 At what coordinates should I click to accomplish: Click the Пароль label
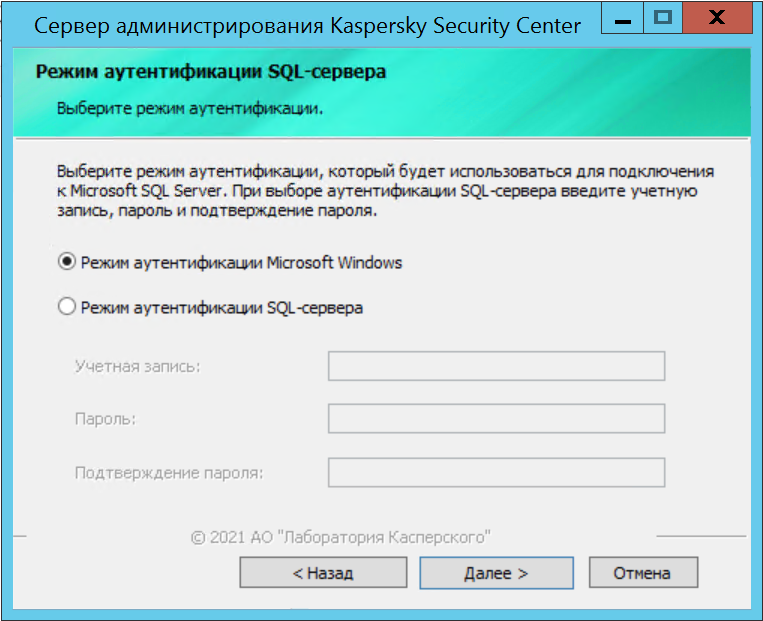pyautogui.click(x=105, y=419)
